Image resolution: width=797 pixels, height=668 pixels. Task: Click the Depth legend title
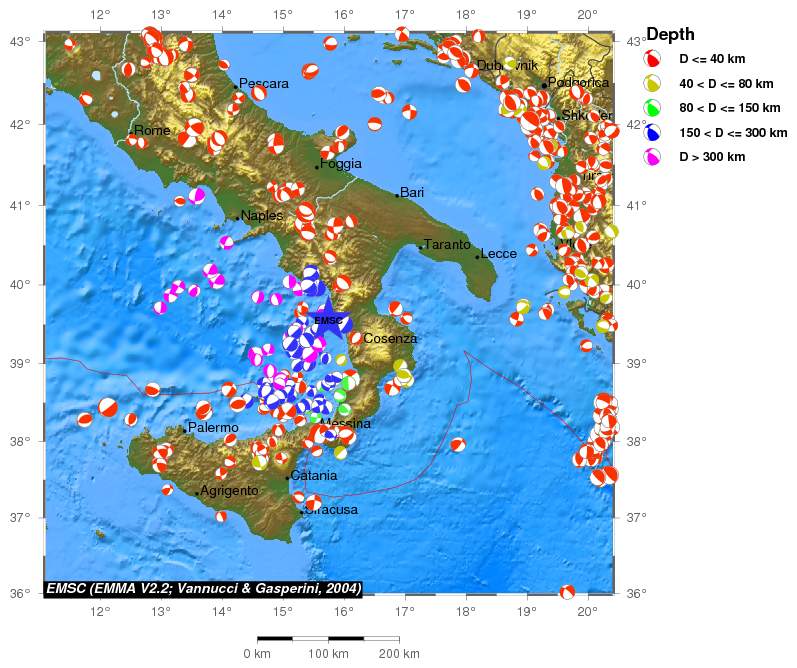tap(670, 34)
